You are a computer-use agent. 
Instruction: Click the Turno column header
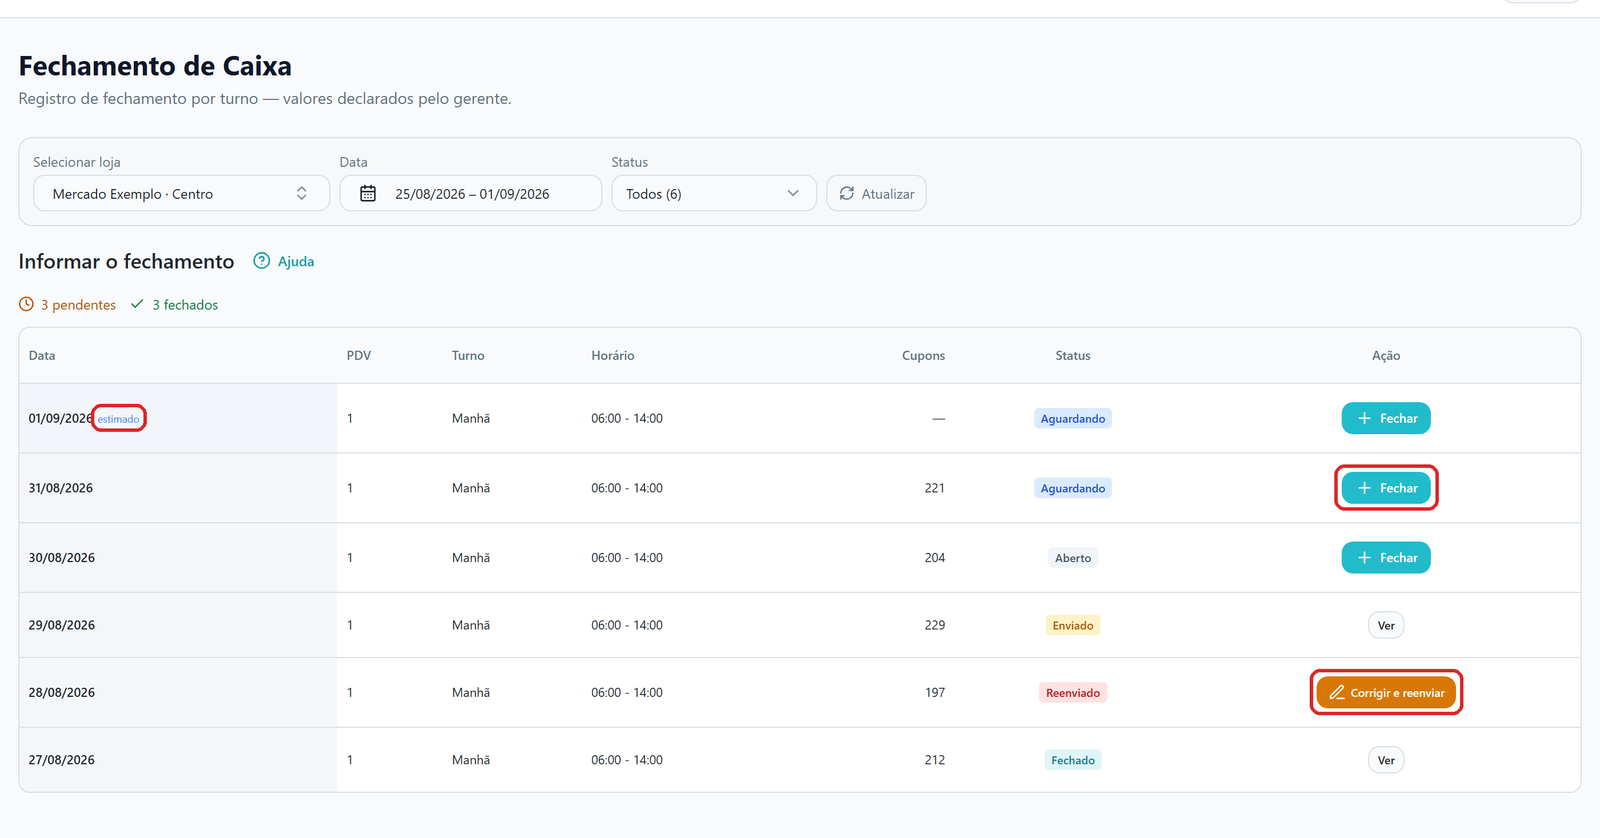[468, 355]
